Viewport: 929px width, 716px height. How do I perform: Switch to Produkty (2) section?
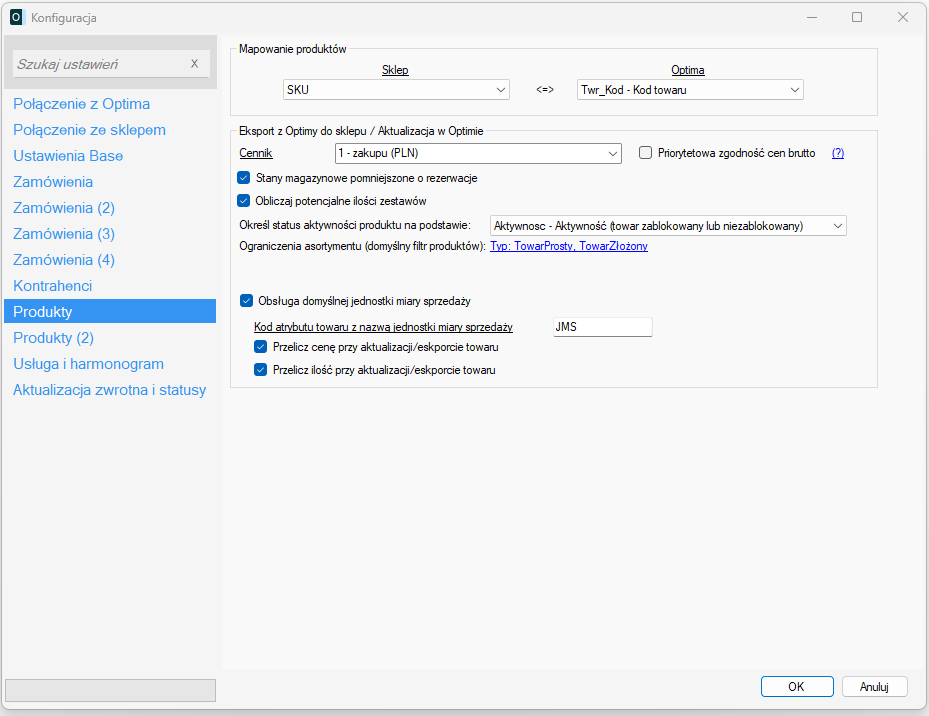(x=53, y=338)
